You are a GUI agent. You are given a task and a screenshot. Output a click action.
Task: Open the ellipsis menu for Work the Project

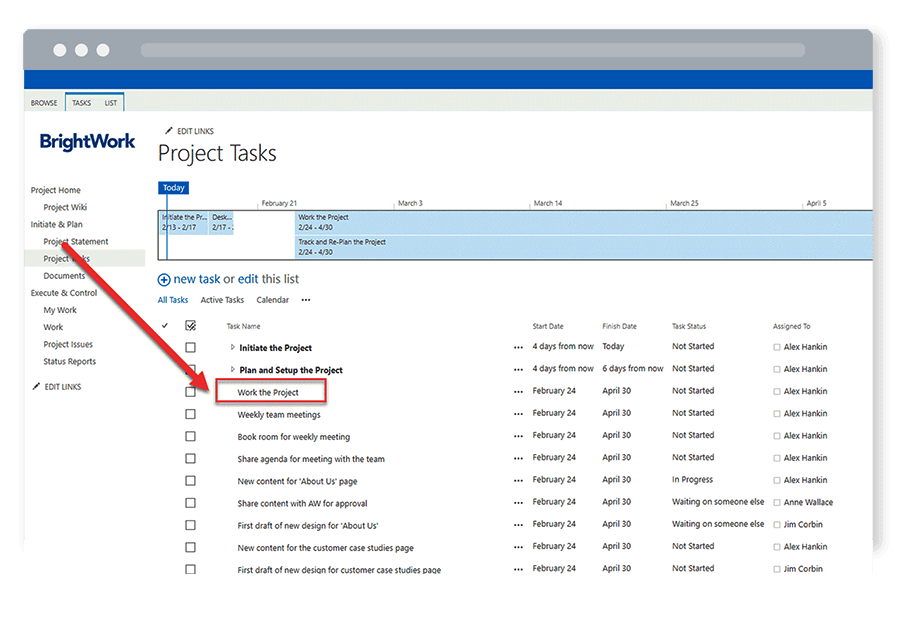pyautogui.click(x=518, y=392)
